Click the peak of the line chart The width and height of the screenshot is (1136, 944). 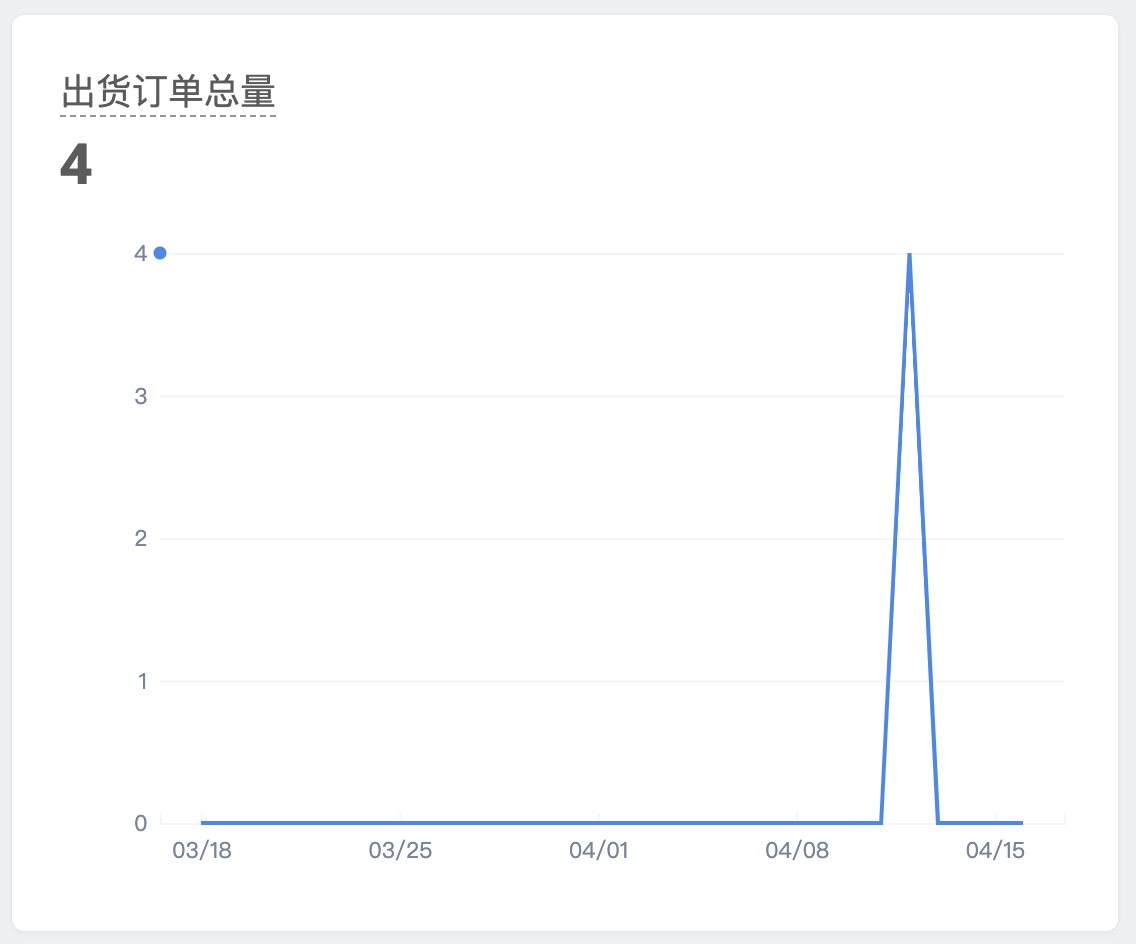click(x=909, y=254)
